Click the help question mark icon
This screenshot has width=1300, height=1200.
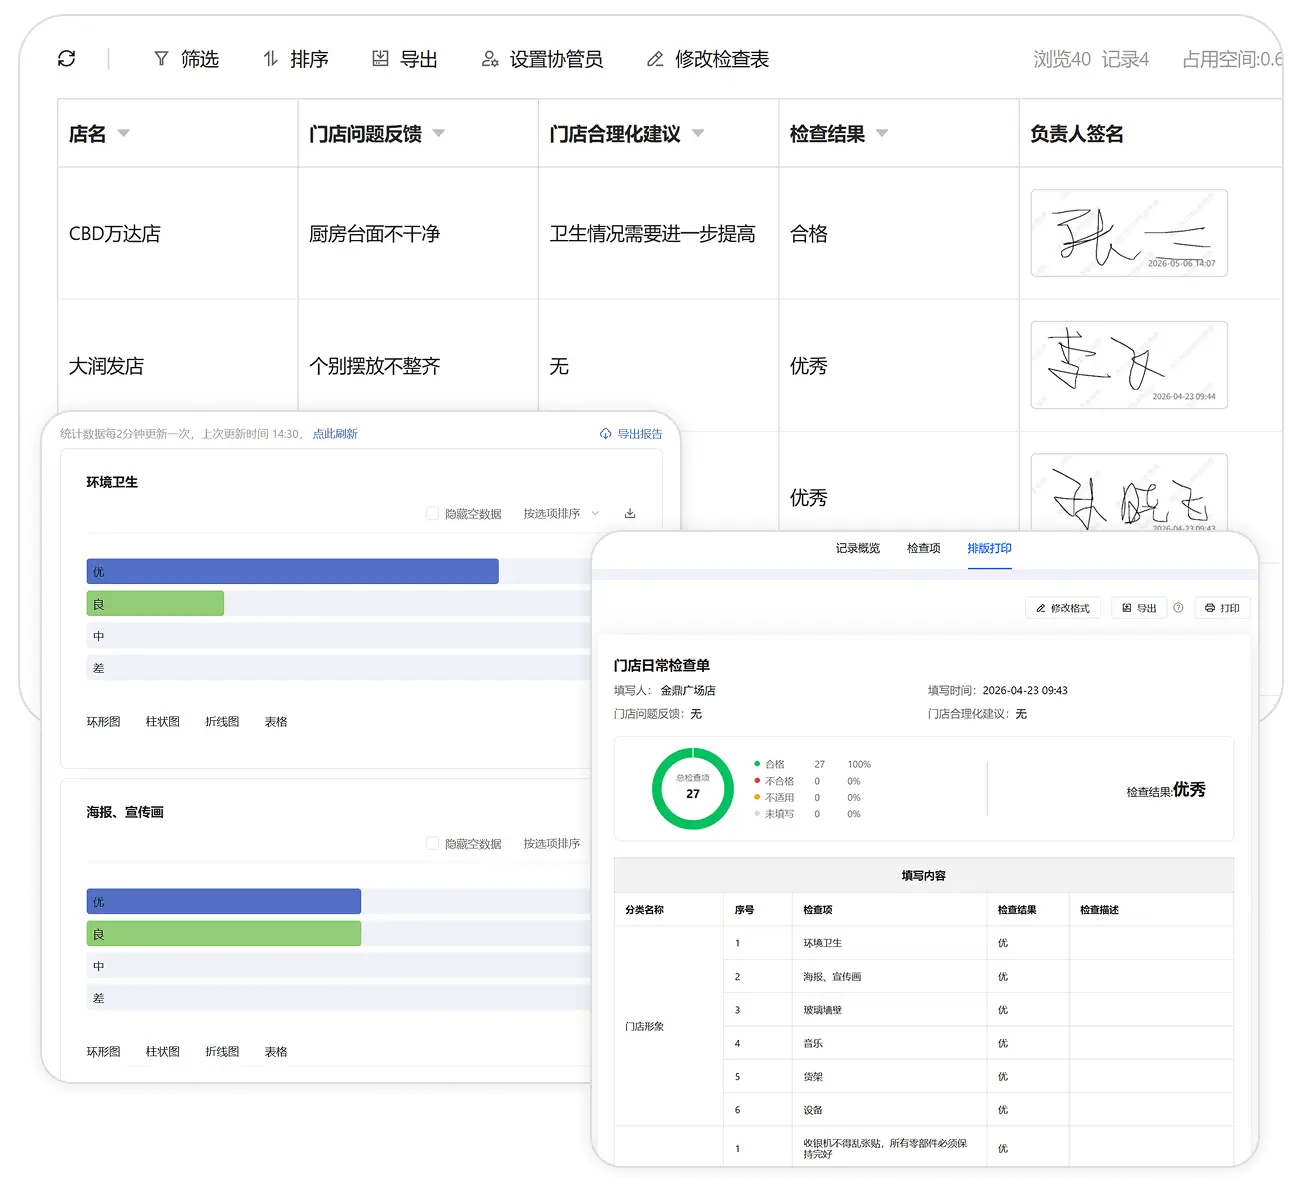[1178, 608]
